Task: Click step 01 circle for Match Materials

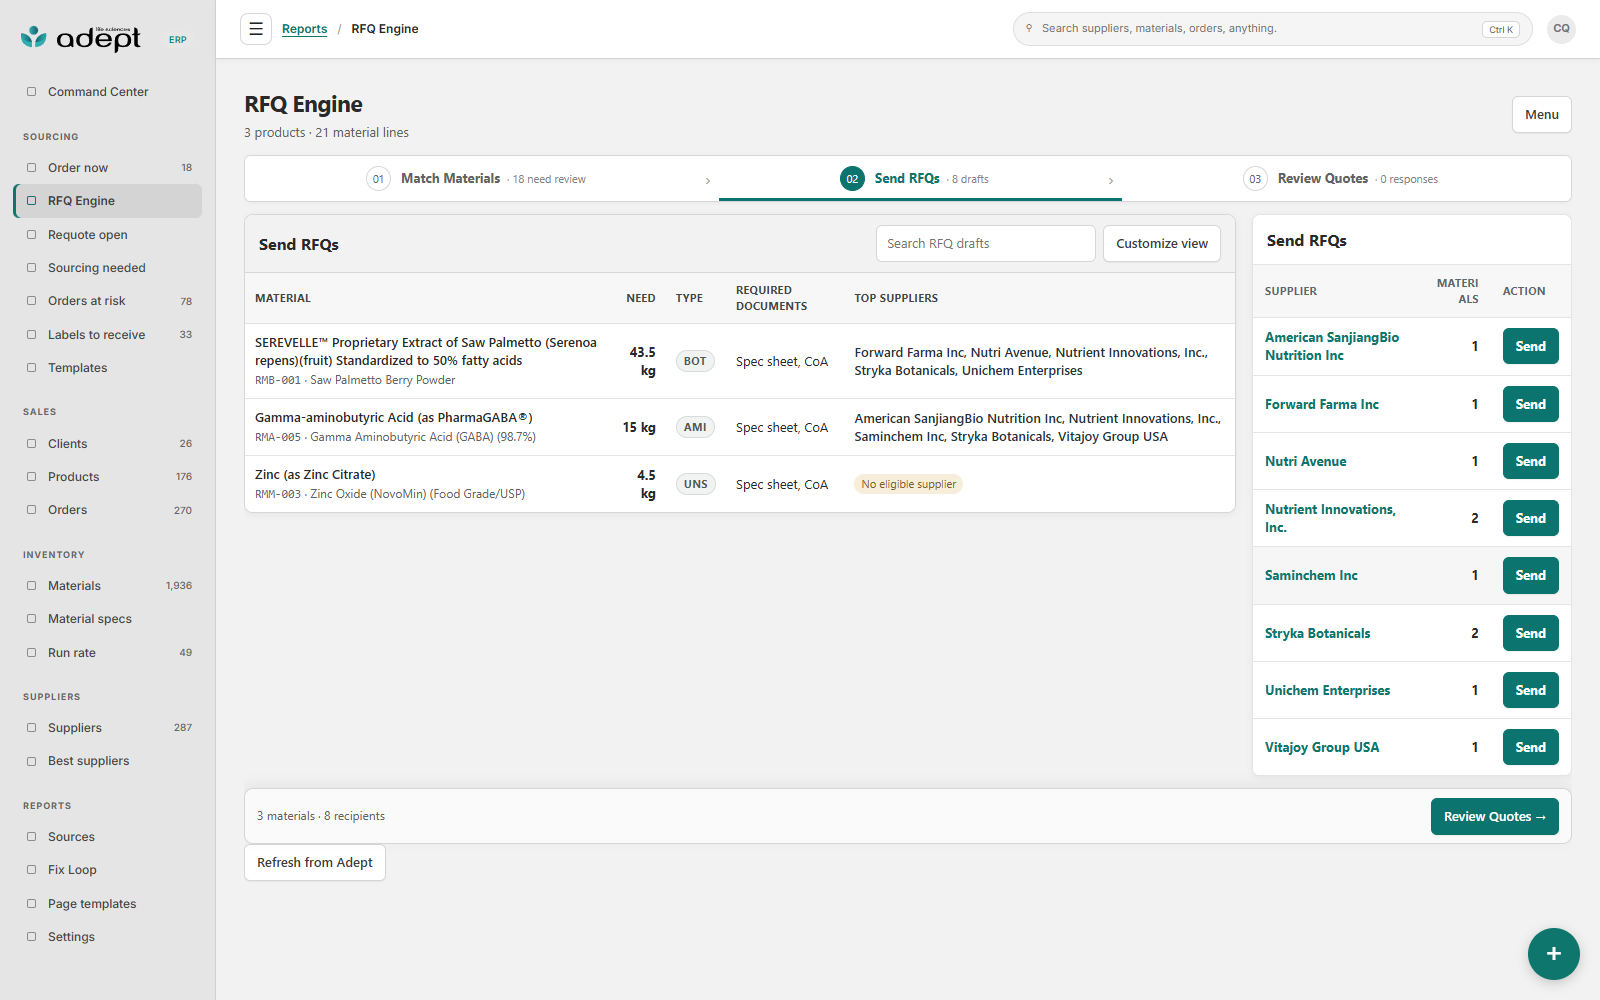Action: click(378, 179)
